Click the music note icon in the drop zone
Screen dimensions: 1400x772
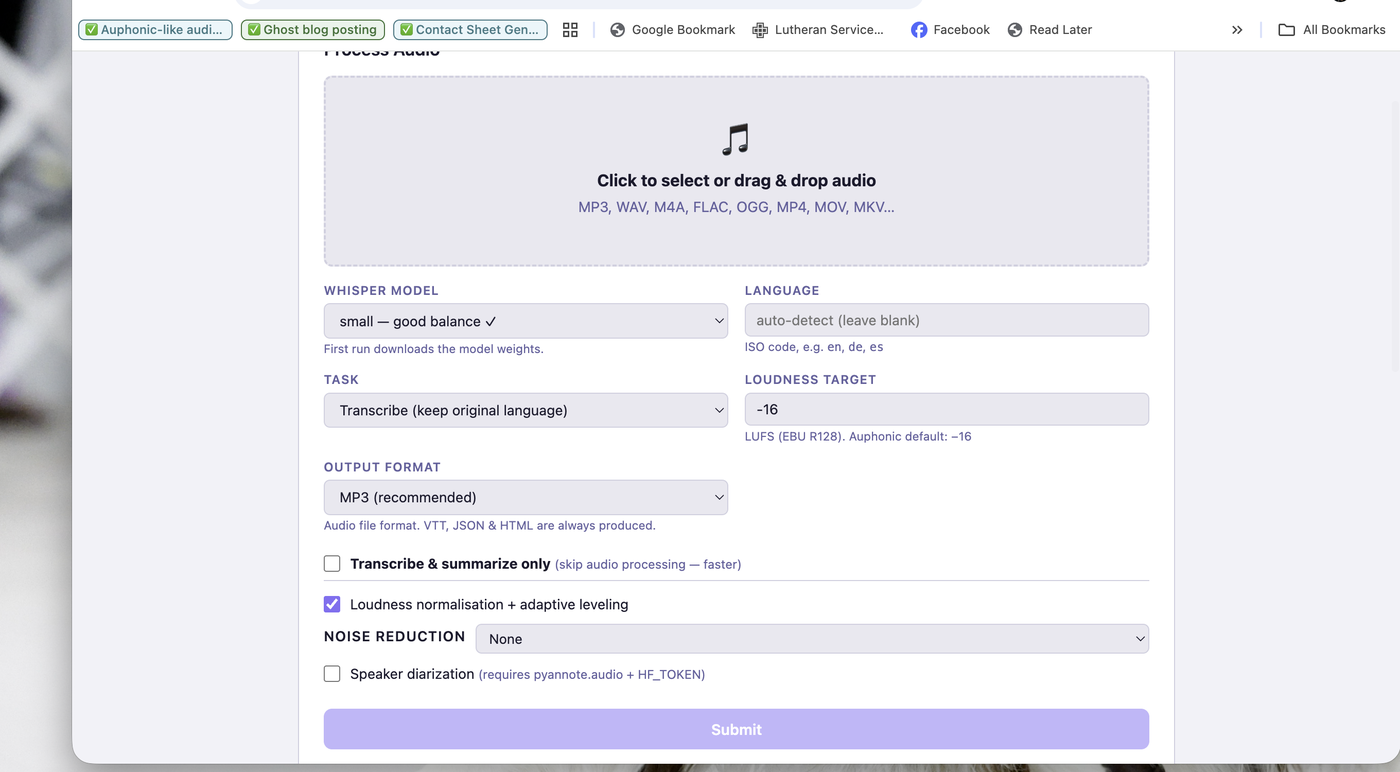(x=736, y=140)
